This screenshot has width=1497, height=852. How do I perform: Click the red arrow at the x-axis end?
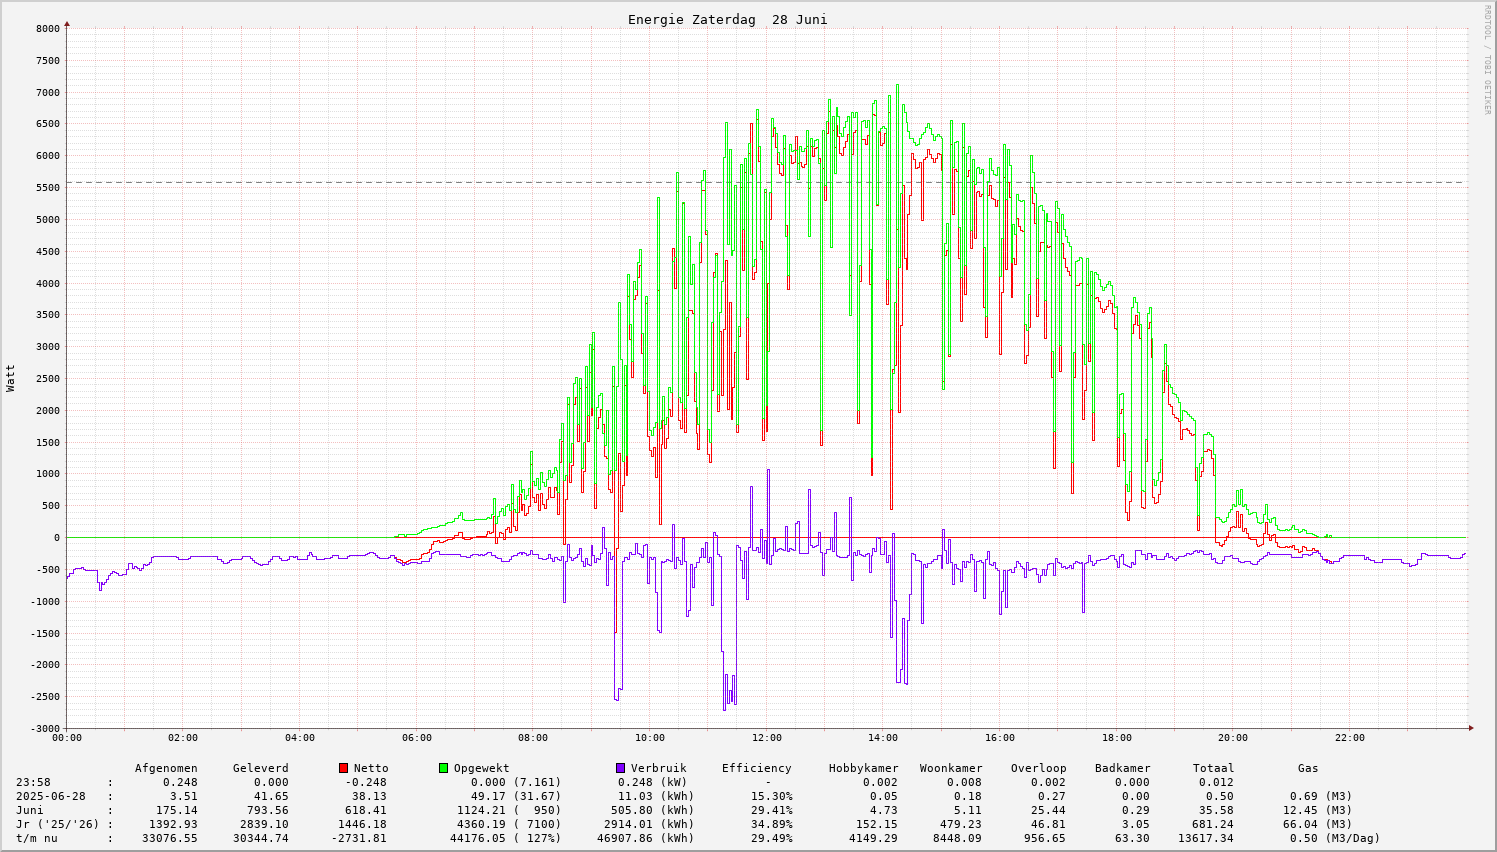point(1471,728)
